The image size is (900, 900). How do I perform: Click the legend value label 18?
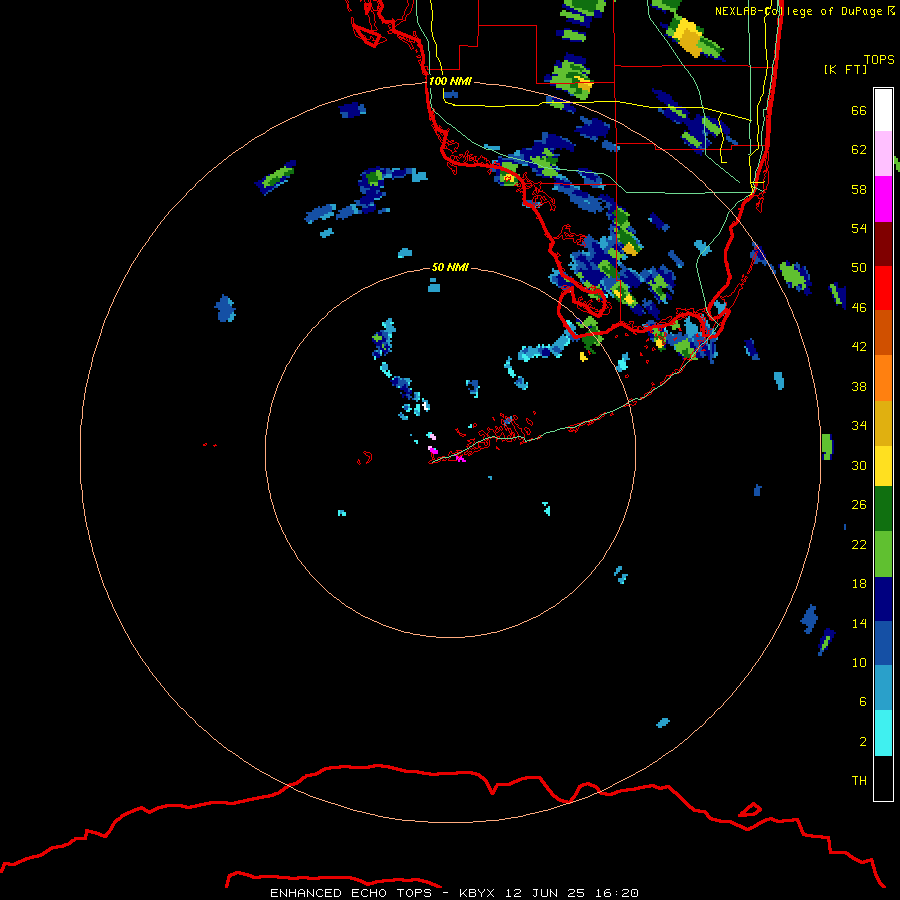click(x=859, y=584)
